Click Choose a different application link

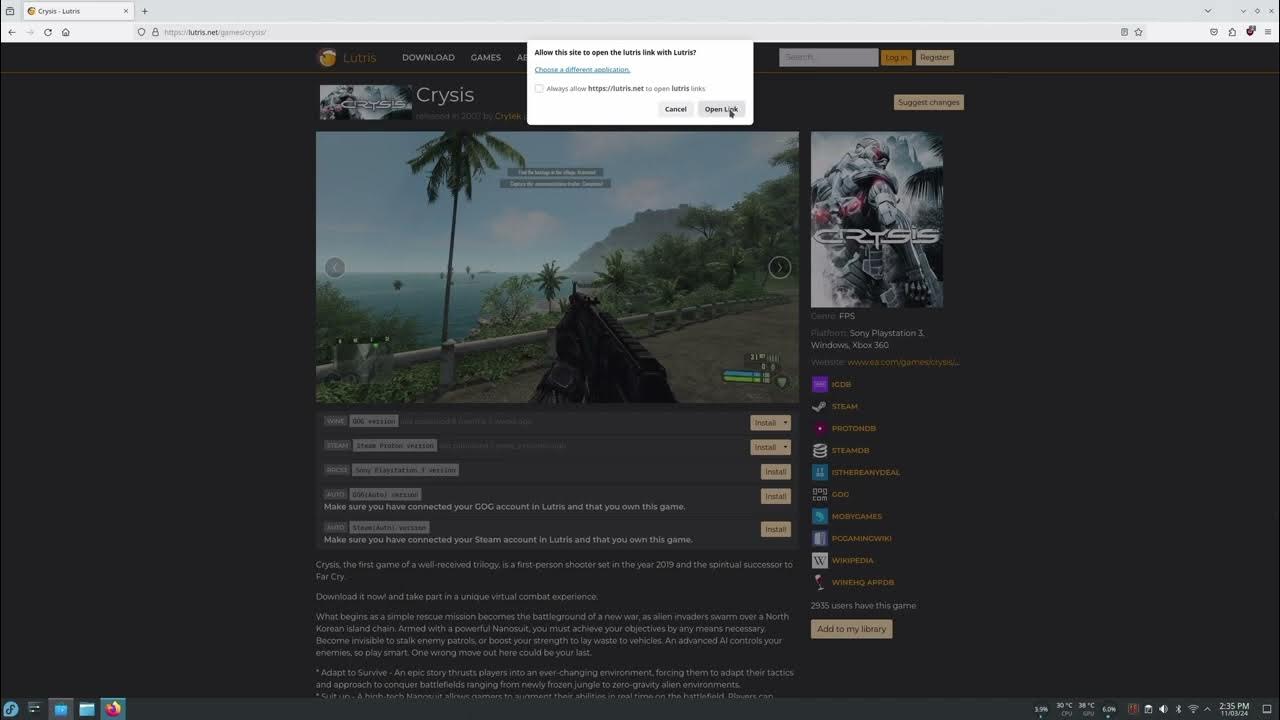click(x=582, y=69)
